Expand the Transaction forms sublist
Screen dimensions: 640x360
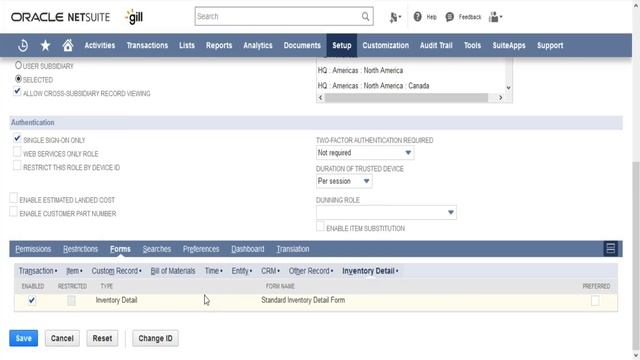pyautogui.click(x=38, y=271)
